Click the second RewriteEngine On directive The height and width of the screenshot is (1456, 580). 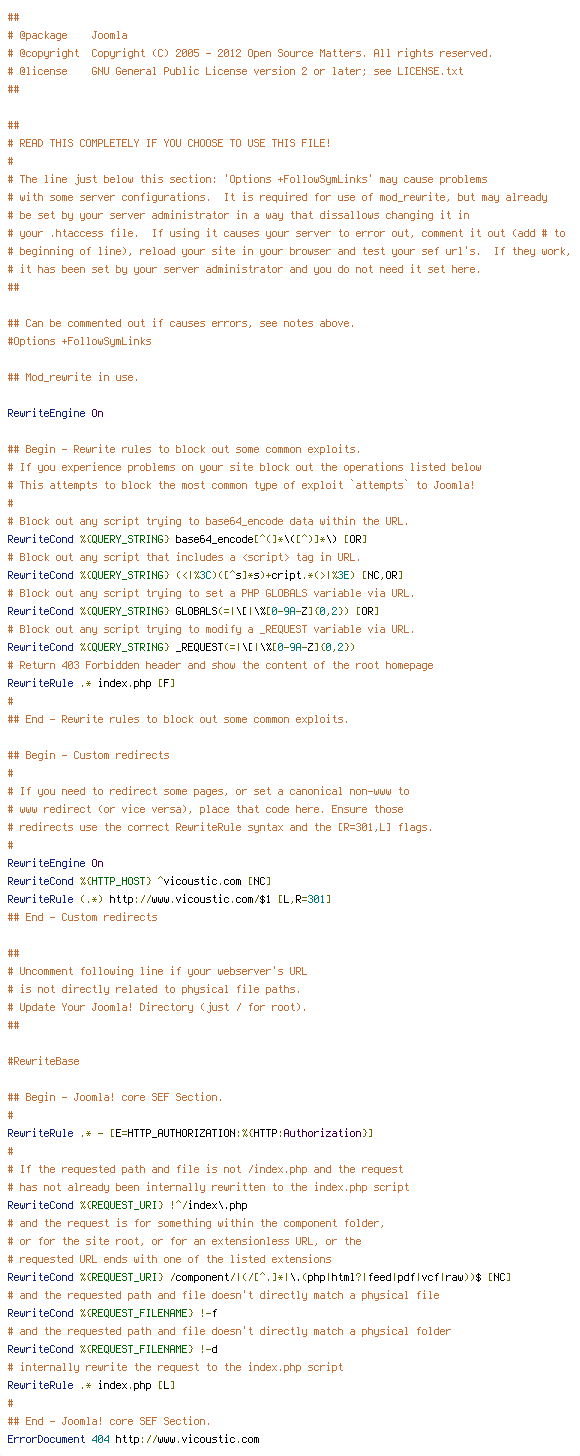coord(55,863)
